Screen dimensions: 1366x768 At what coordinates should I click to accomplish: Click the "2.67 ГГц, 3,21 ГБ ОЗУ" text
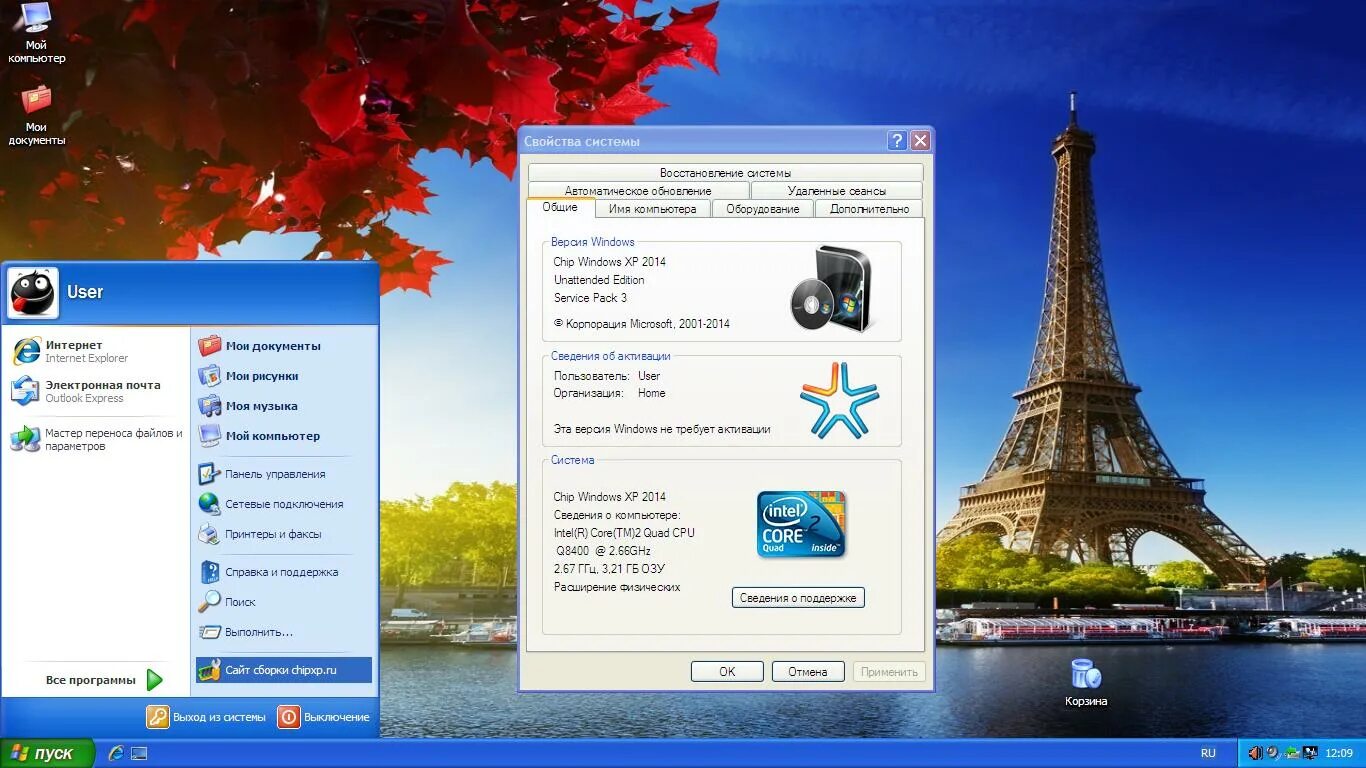(609, 569)
